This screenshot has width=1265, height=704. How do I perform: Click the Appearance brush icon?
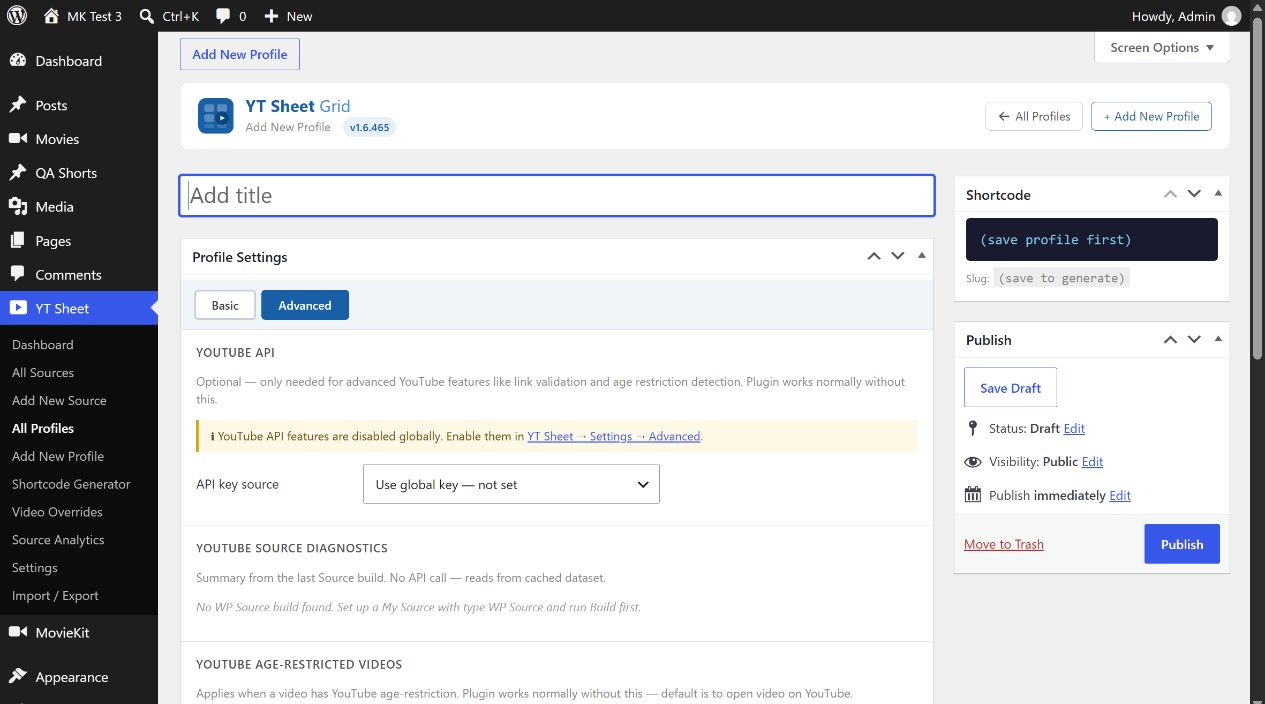[x=17, y=677]
